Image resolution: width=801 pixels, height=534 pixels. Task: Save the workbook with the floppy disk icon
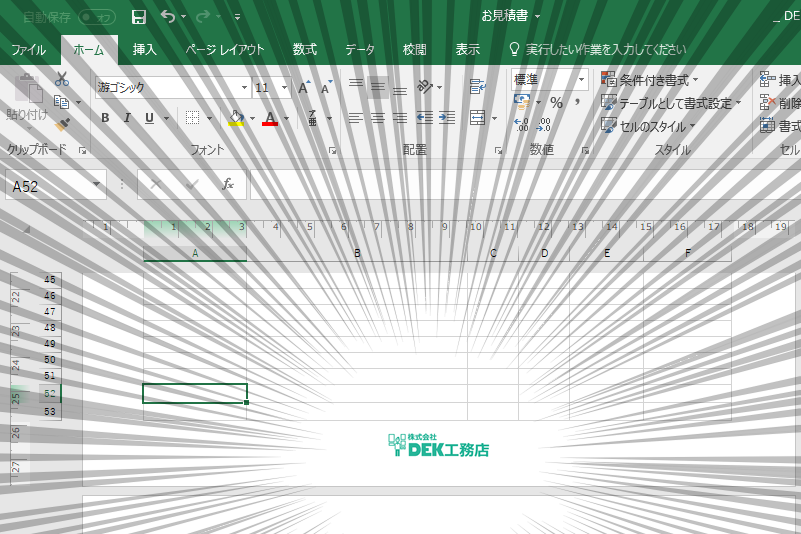click(138, 17)
